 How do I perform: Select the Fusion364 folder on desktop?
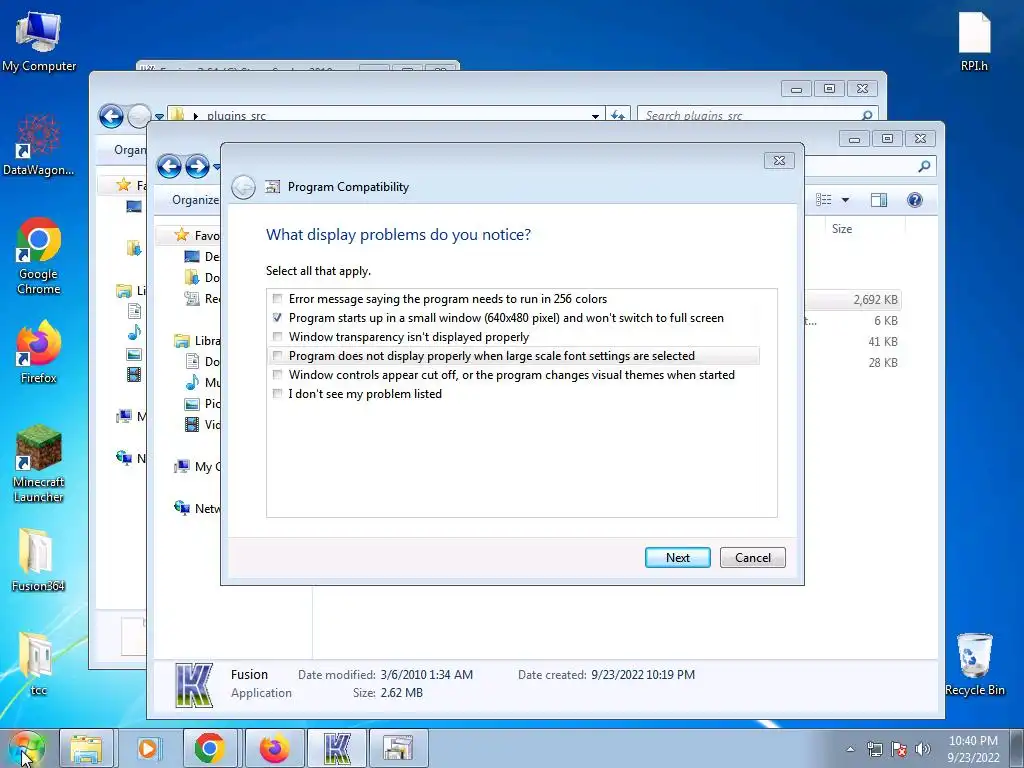coord(39,560)
